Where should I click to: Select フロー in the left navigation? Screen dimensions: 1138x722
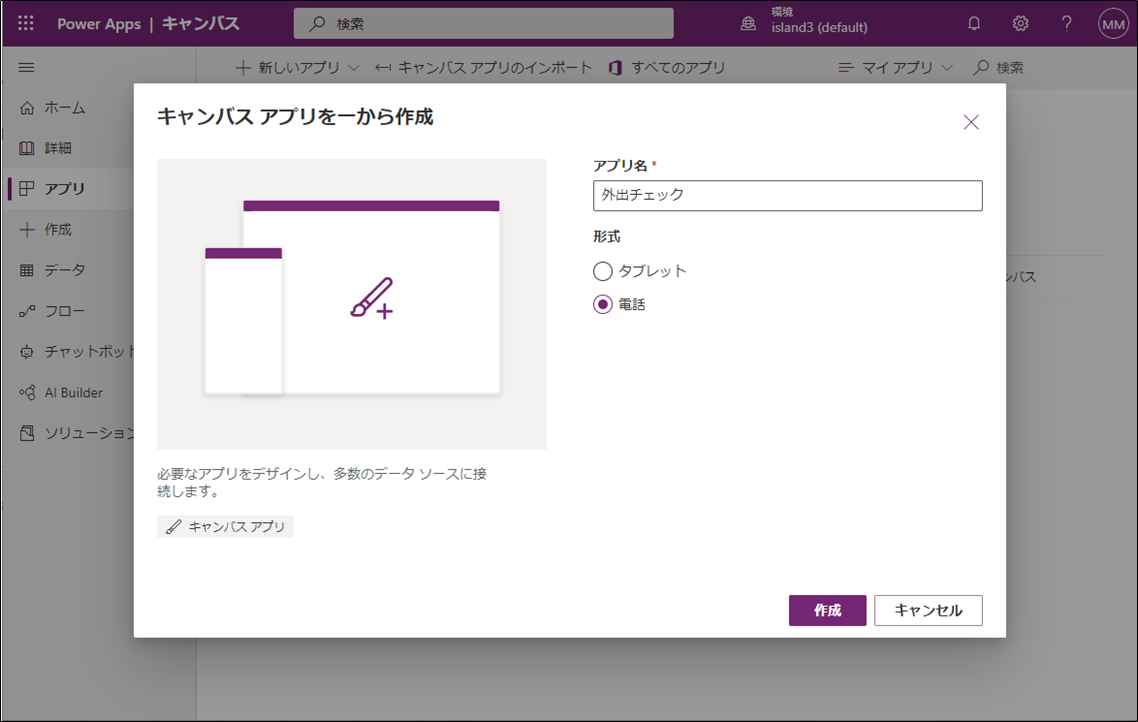click(x=60, y=311)
